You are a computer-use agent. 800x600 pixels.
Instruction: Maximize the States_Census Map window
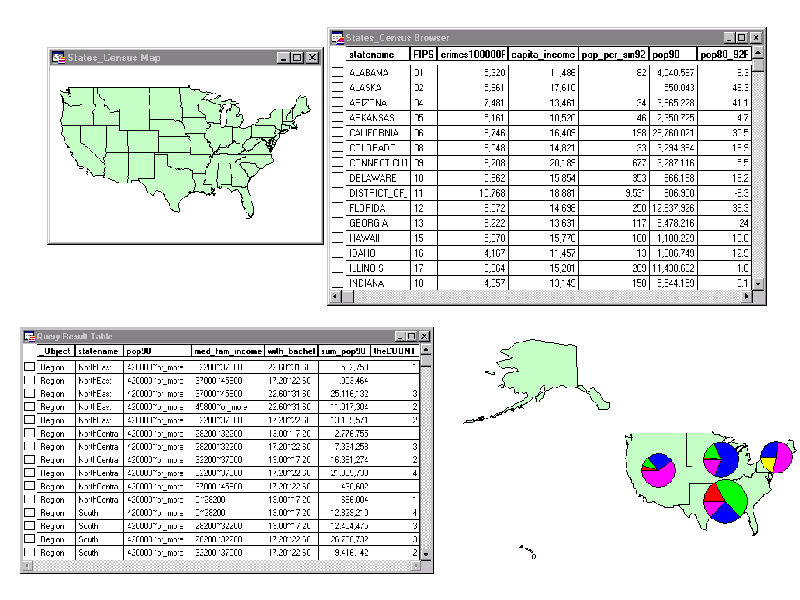[x=297, y=58]
